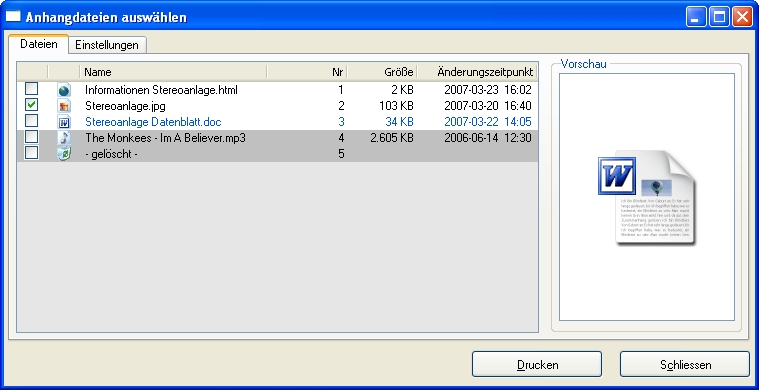Image resolution: width=759 pixels, height=390 pixels.
Task: Click the HTML file icon for Informationen Stereoanlage
Action: [64, 90]
